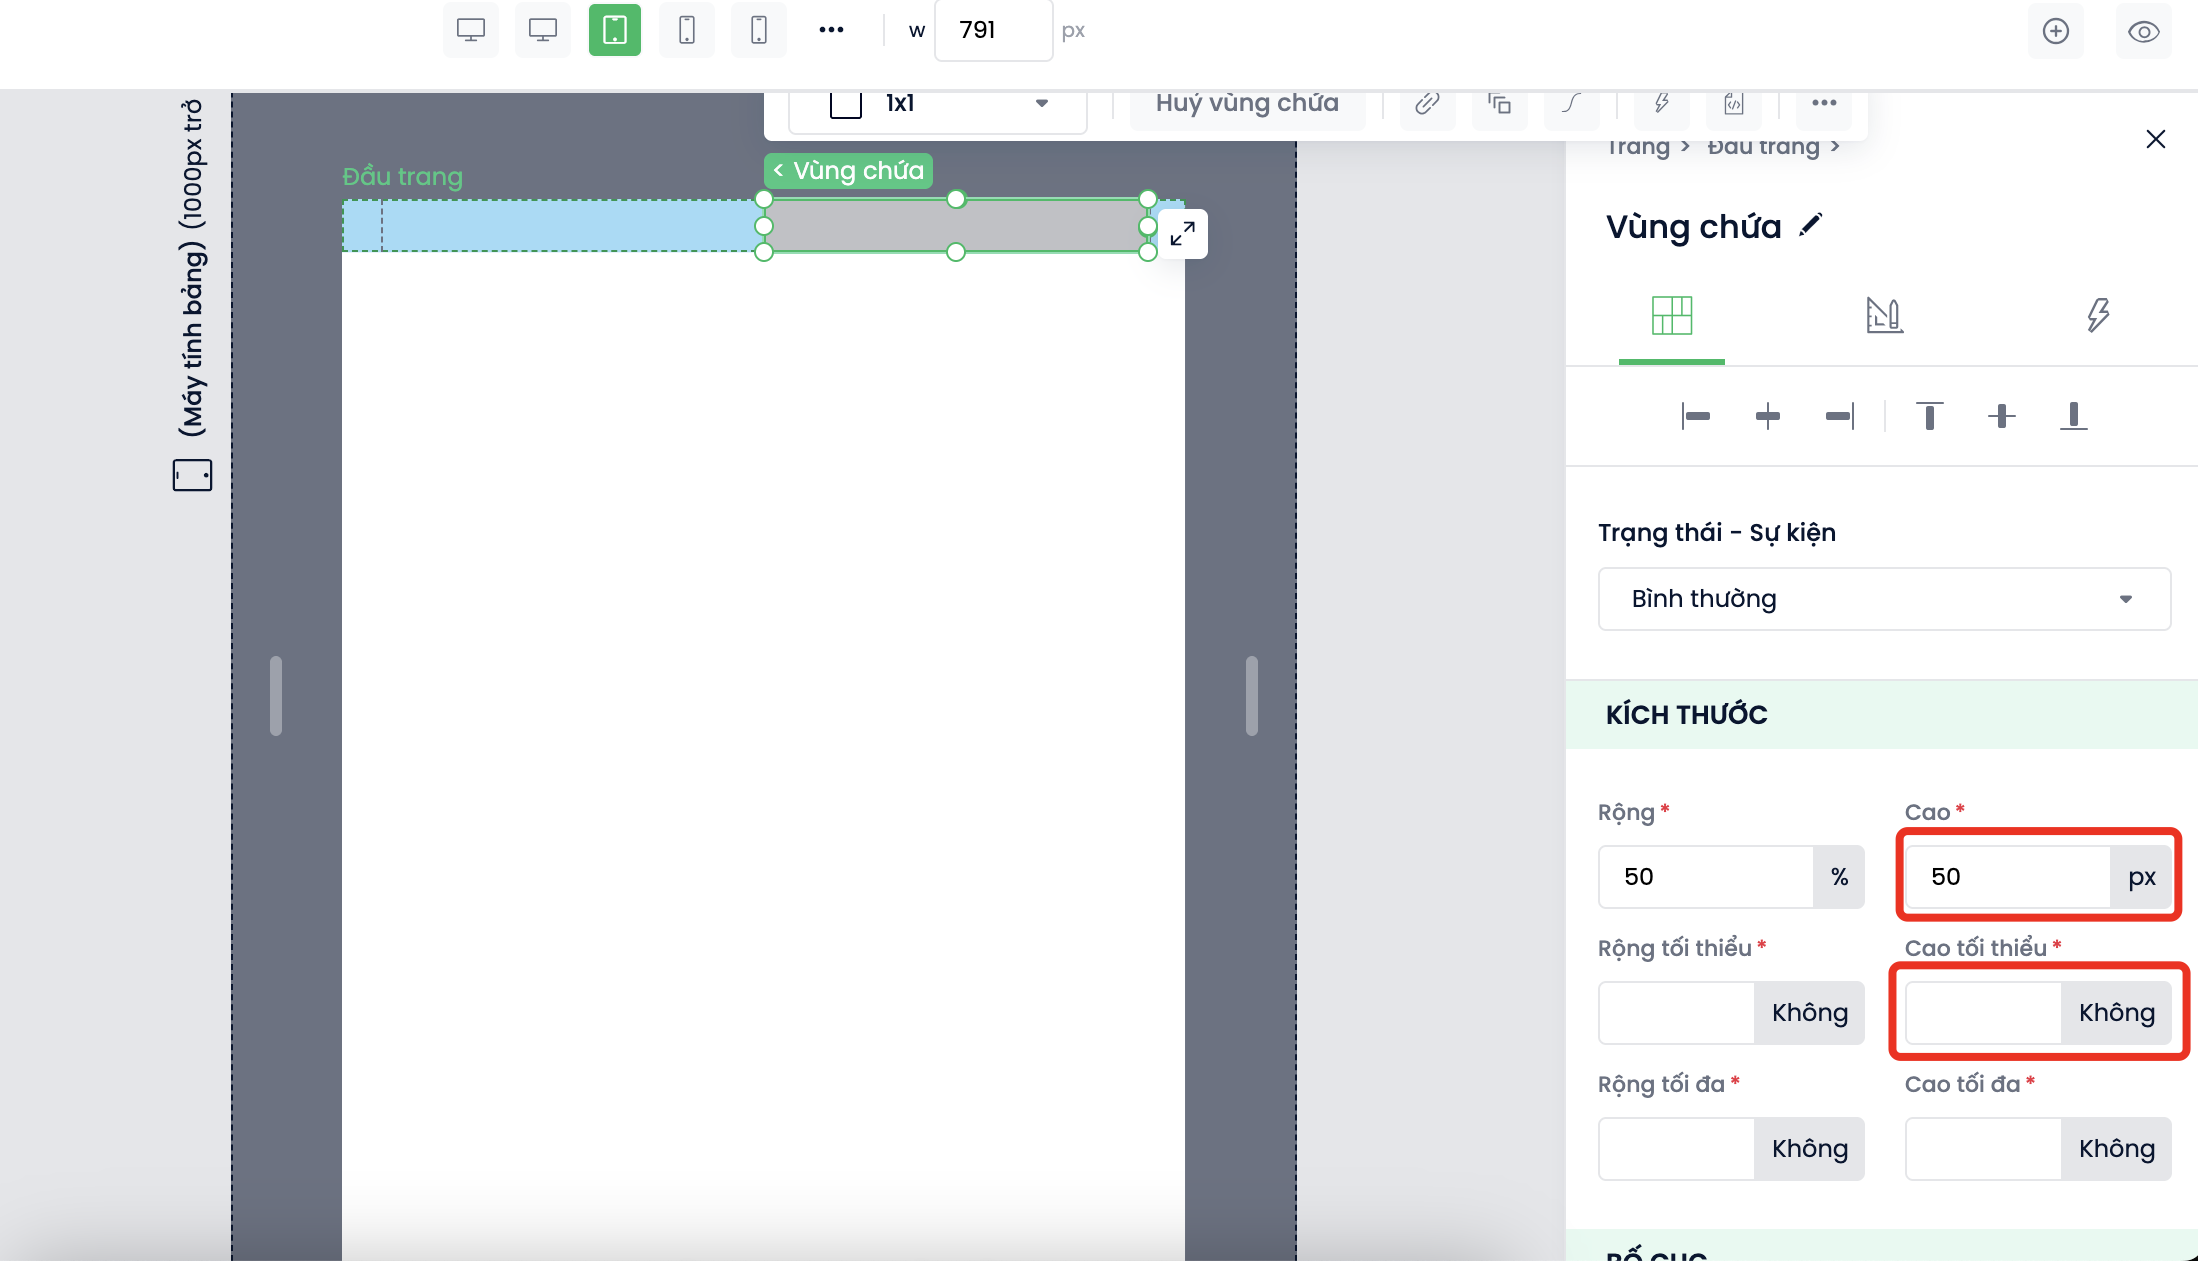
Task: Click the Cao height input field
Action: (2007, 877)
